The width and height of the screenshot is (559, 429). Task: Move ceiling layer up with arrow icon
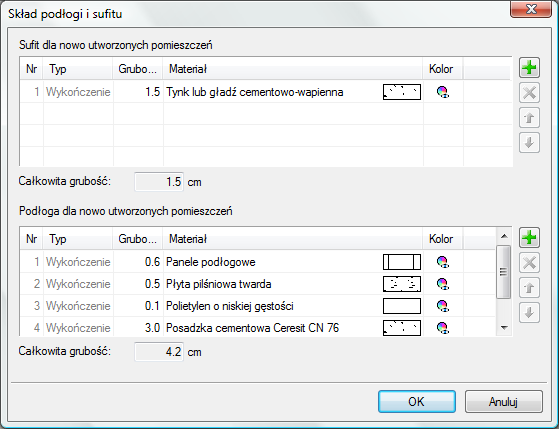529,118
